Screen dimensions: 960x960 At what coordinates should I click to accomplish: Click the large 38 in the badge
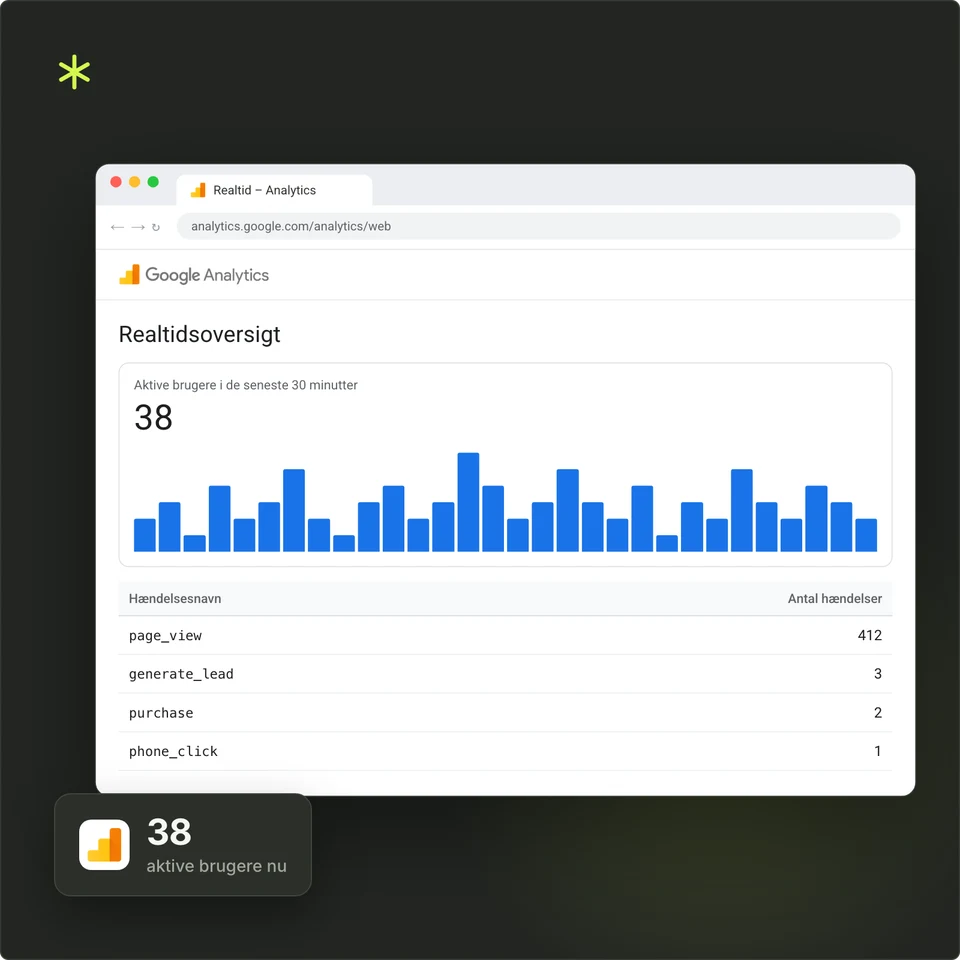click(169, 832)
